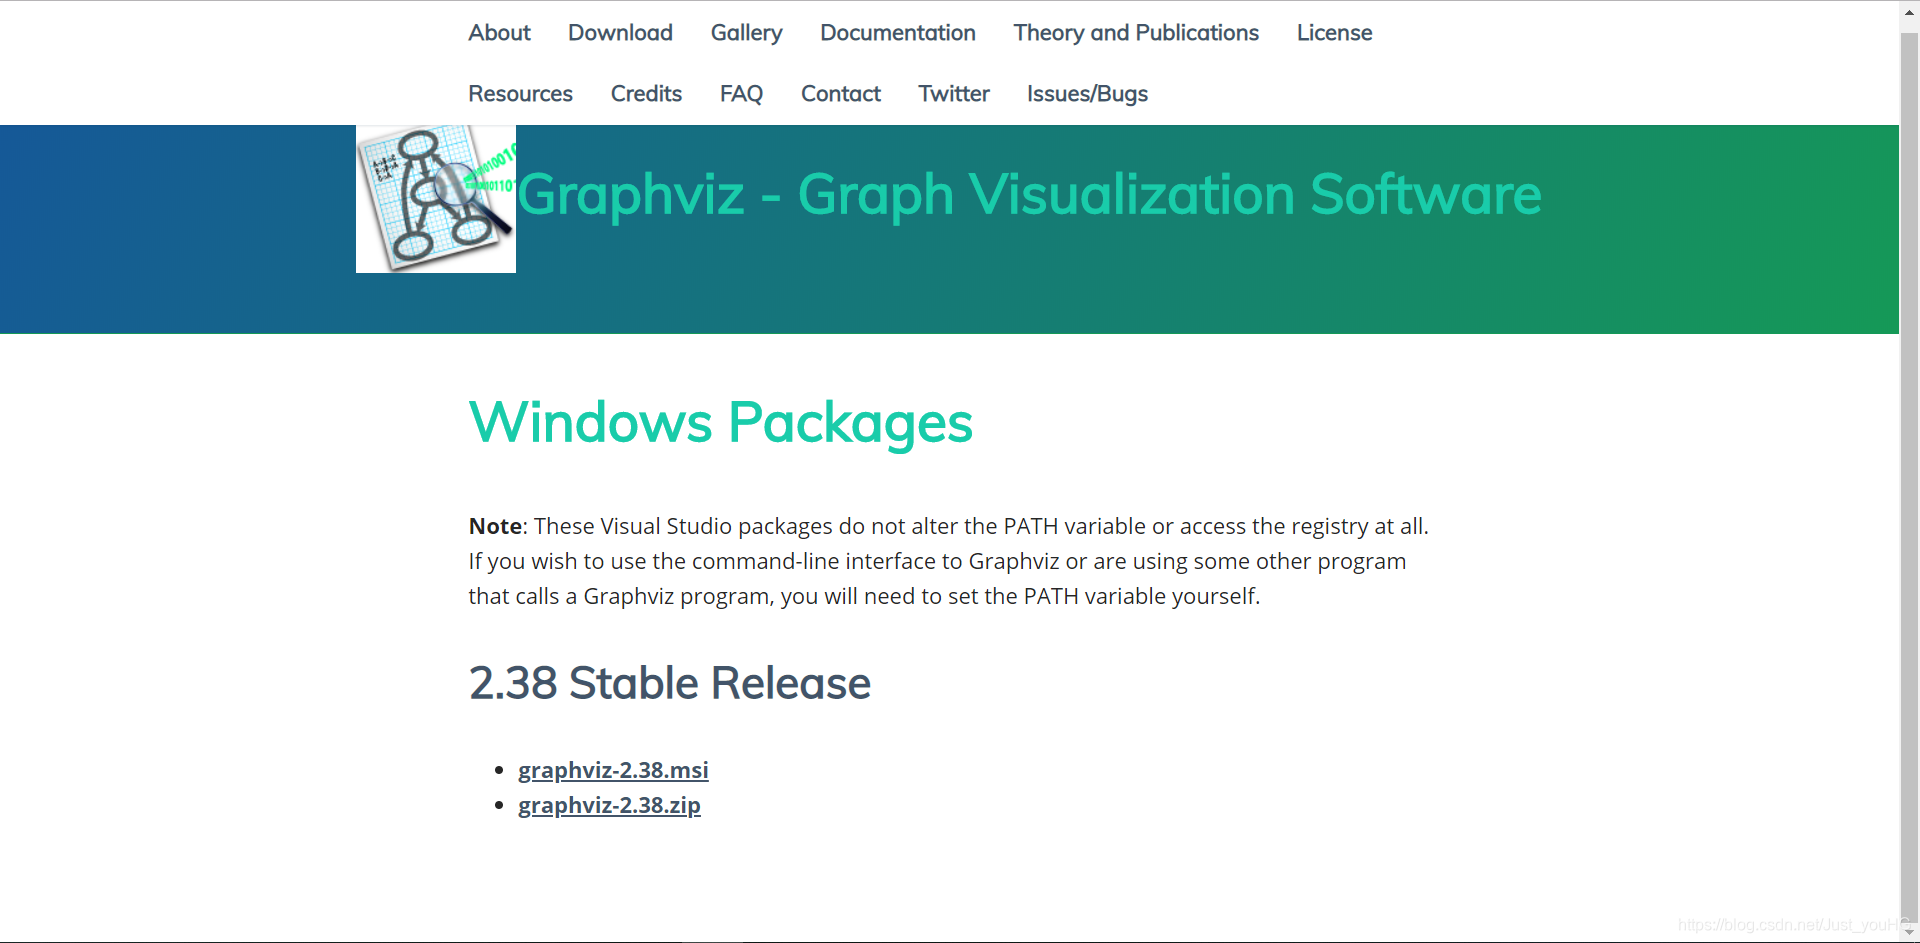Image resolution: width=1920 pixels, height=943 pixels.
Task: Open the Issues/Bugs page
Action: pyautogui.click(x=1087, y=93)
